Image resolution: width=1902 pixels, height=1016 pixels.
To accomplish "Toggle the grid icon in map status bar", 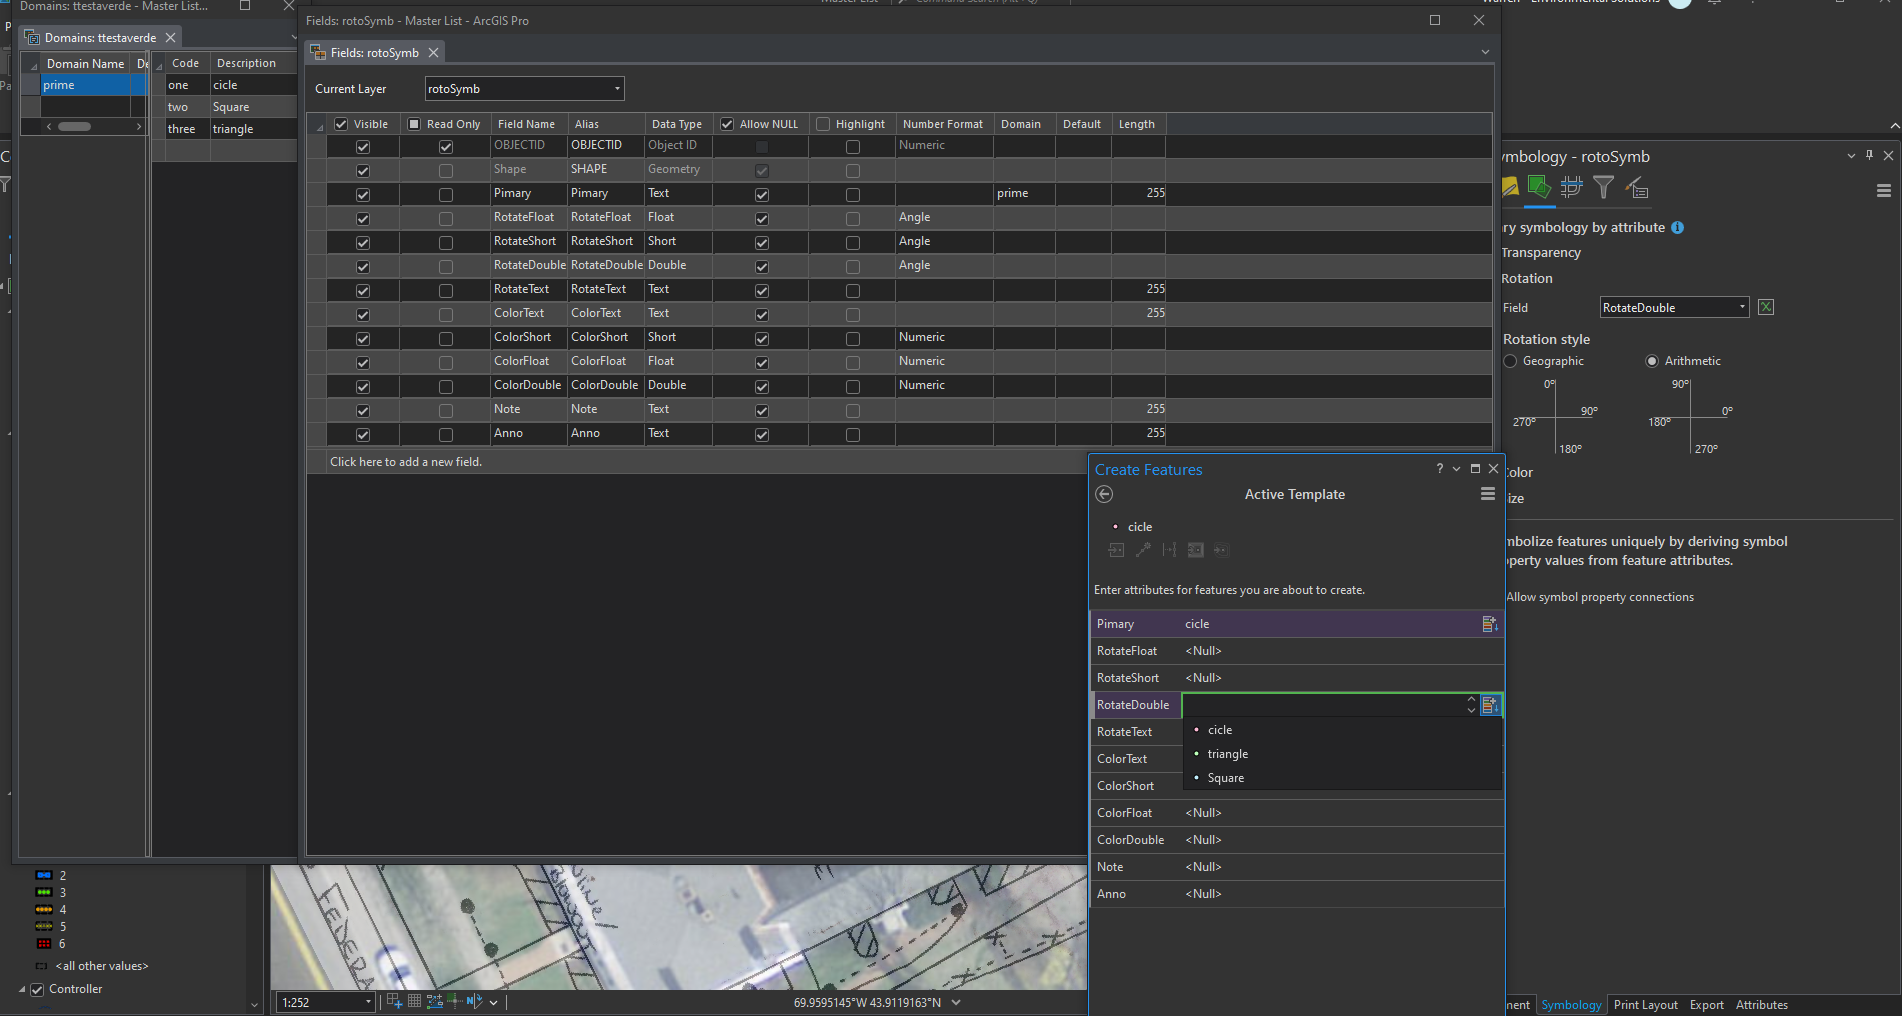I will pyautogui.click(x=414, y=1001).
